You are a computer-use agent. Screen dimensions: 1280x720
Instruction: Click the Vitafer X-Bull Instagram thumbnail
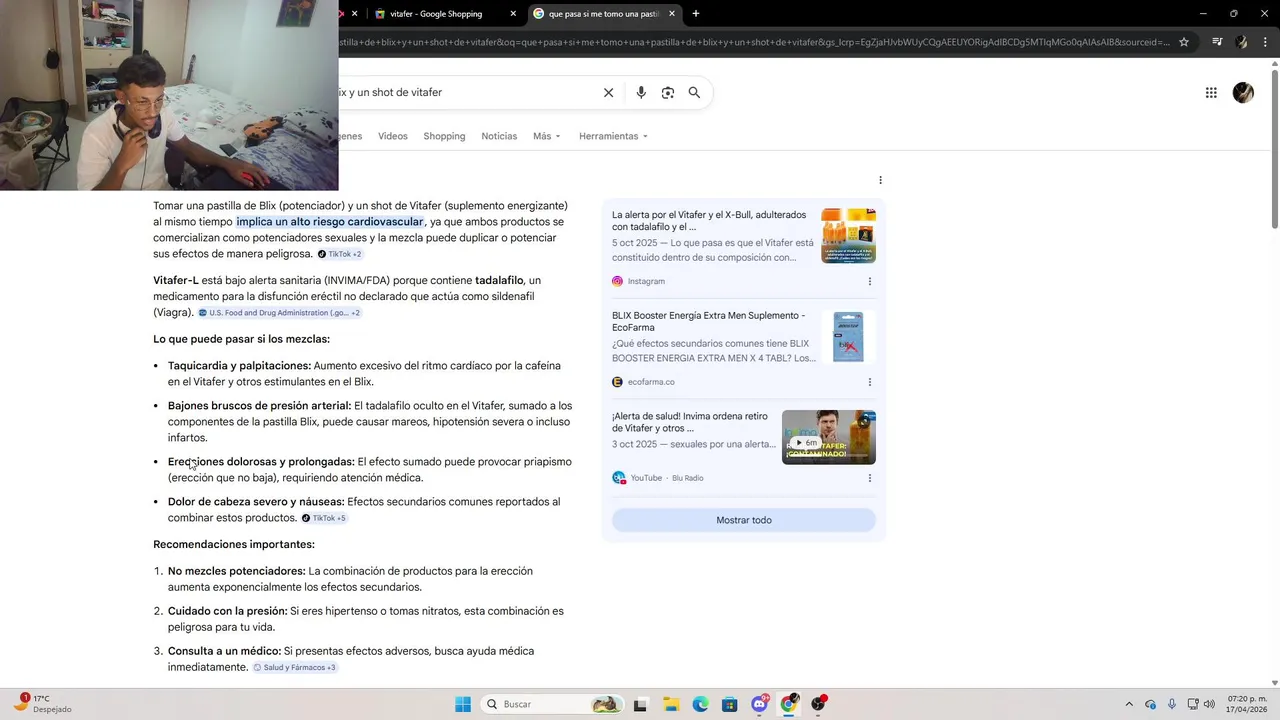(848, 235)
